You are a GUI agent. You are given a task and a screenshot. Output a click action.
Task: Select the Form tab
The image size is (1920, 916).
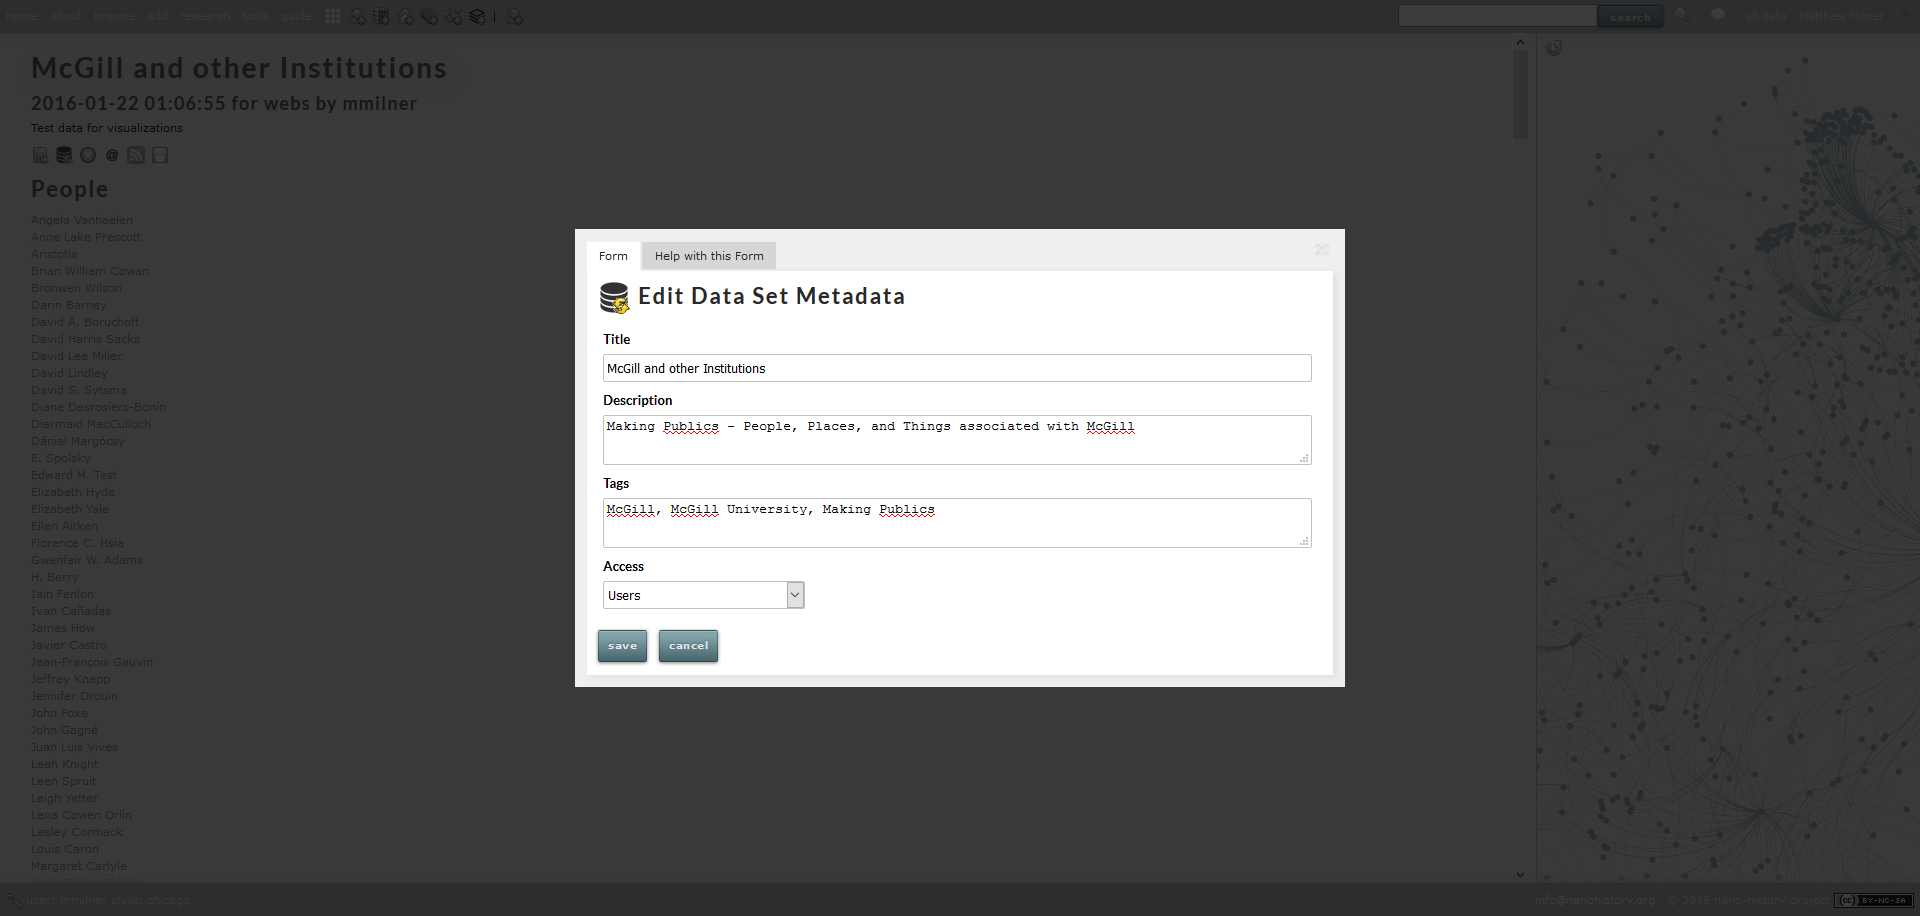613,256
